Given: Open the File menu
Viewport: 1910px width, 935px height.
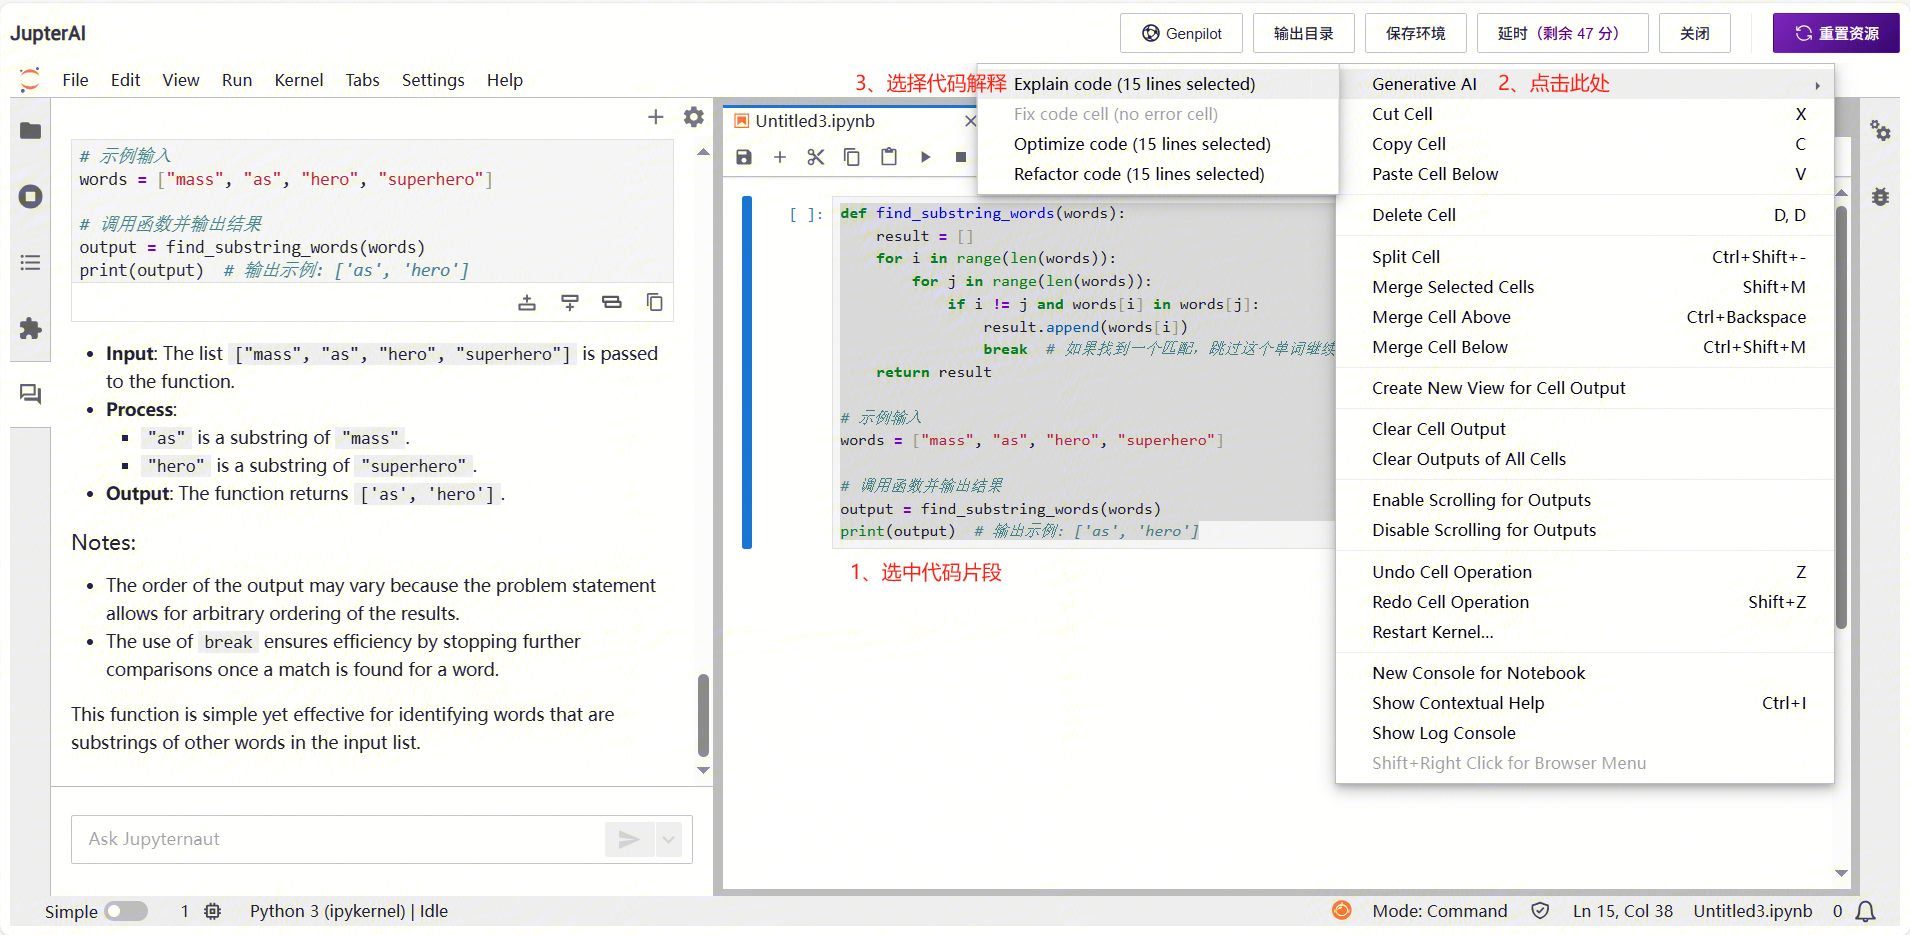Looking at the screenshot, I should coord(75,80).
